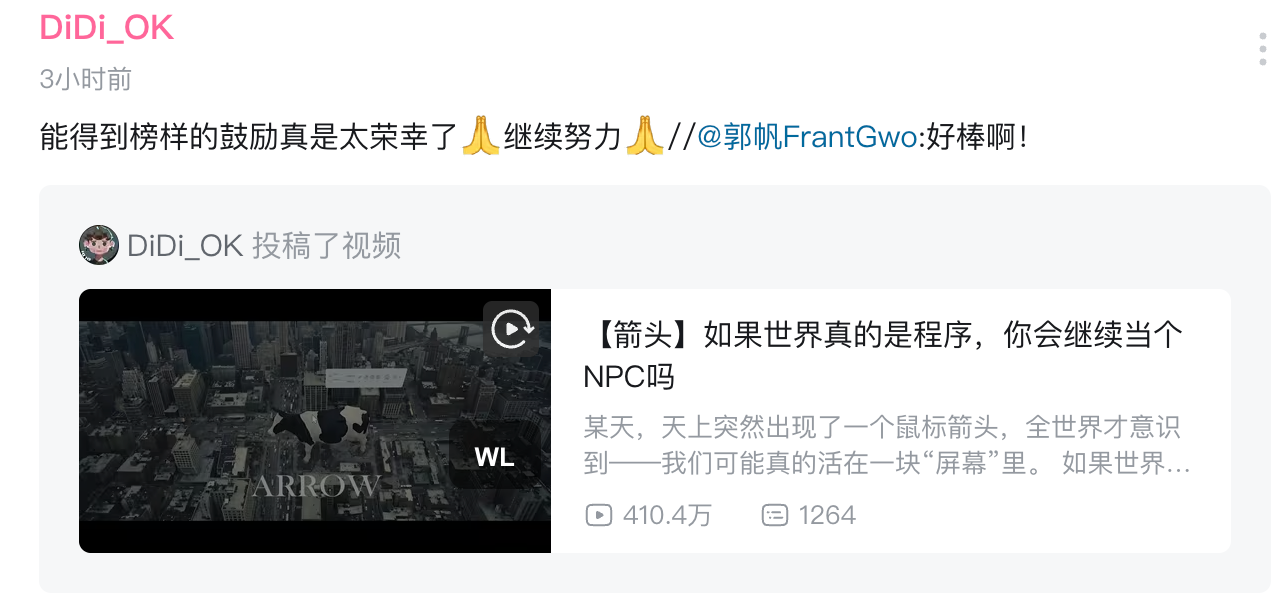Viewport: 1274px width, 600px height.
Task: Click the WL badge on the video thumbnail
Action: 495,458
